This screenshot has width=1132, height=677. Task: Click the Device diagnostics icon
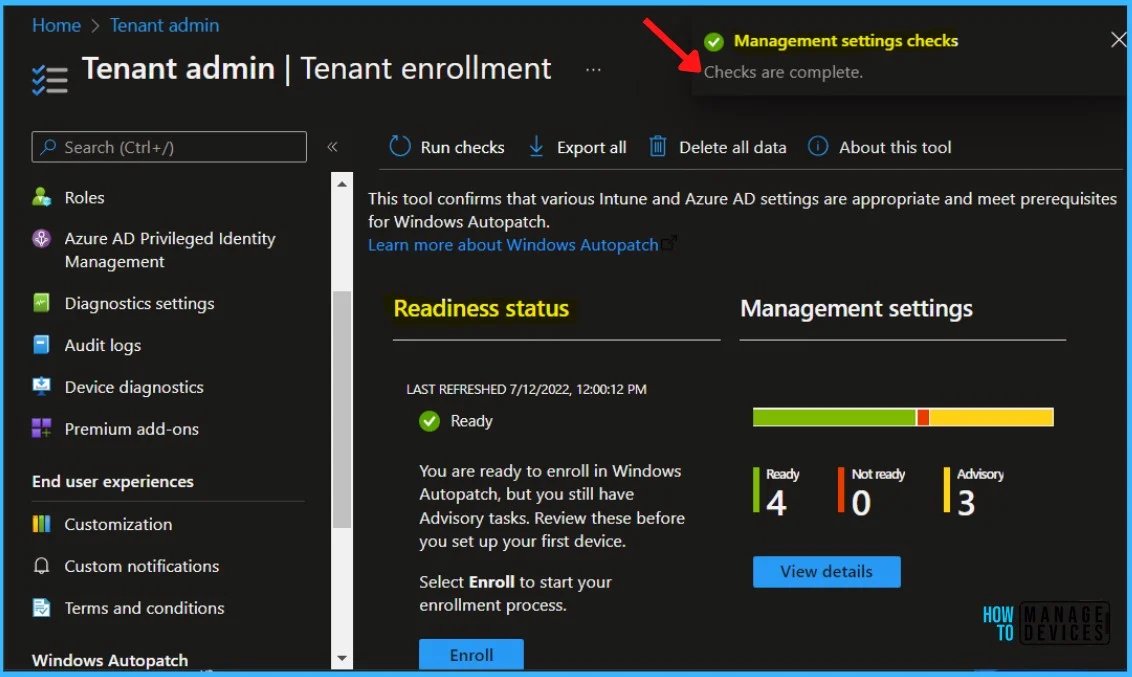[x=42, y=387]
